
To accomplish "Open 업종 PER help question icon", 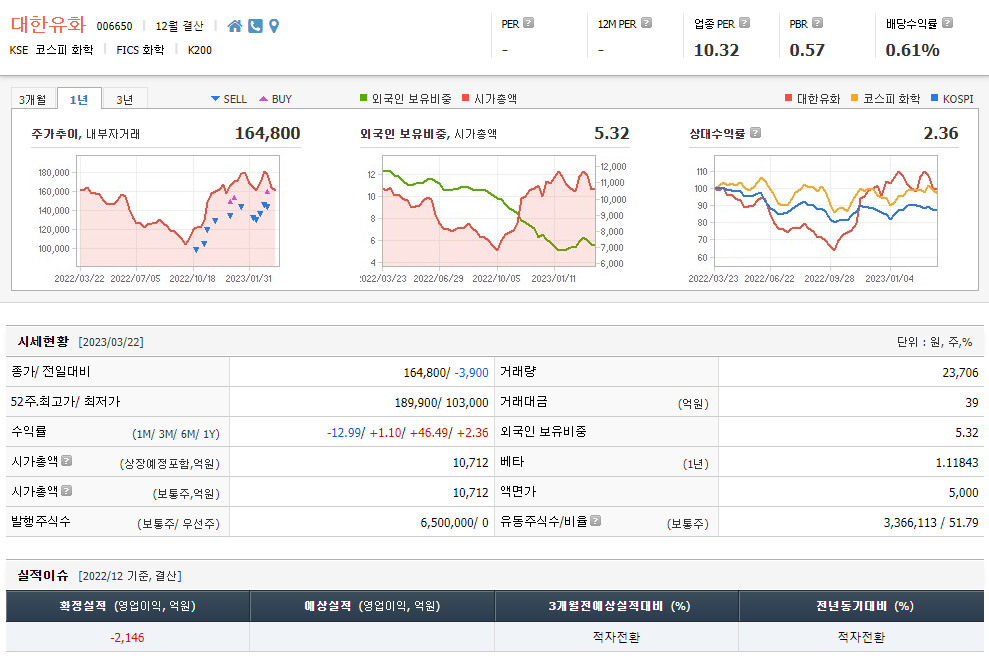I will [744, 23].
